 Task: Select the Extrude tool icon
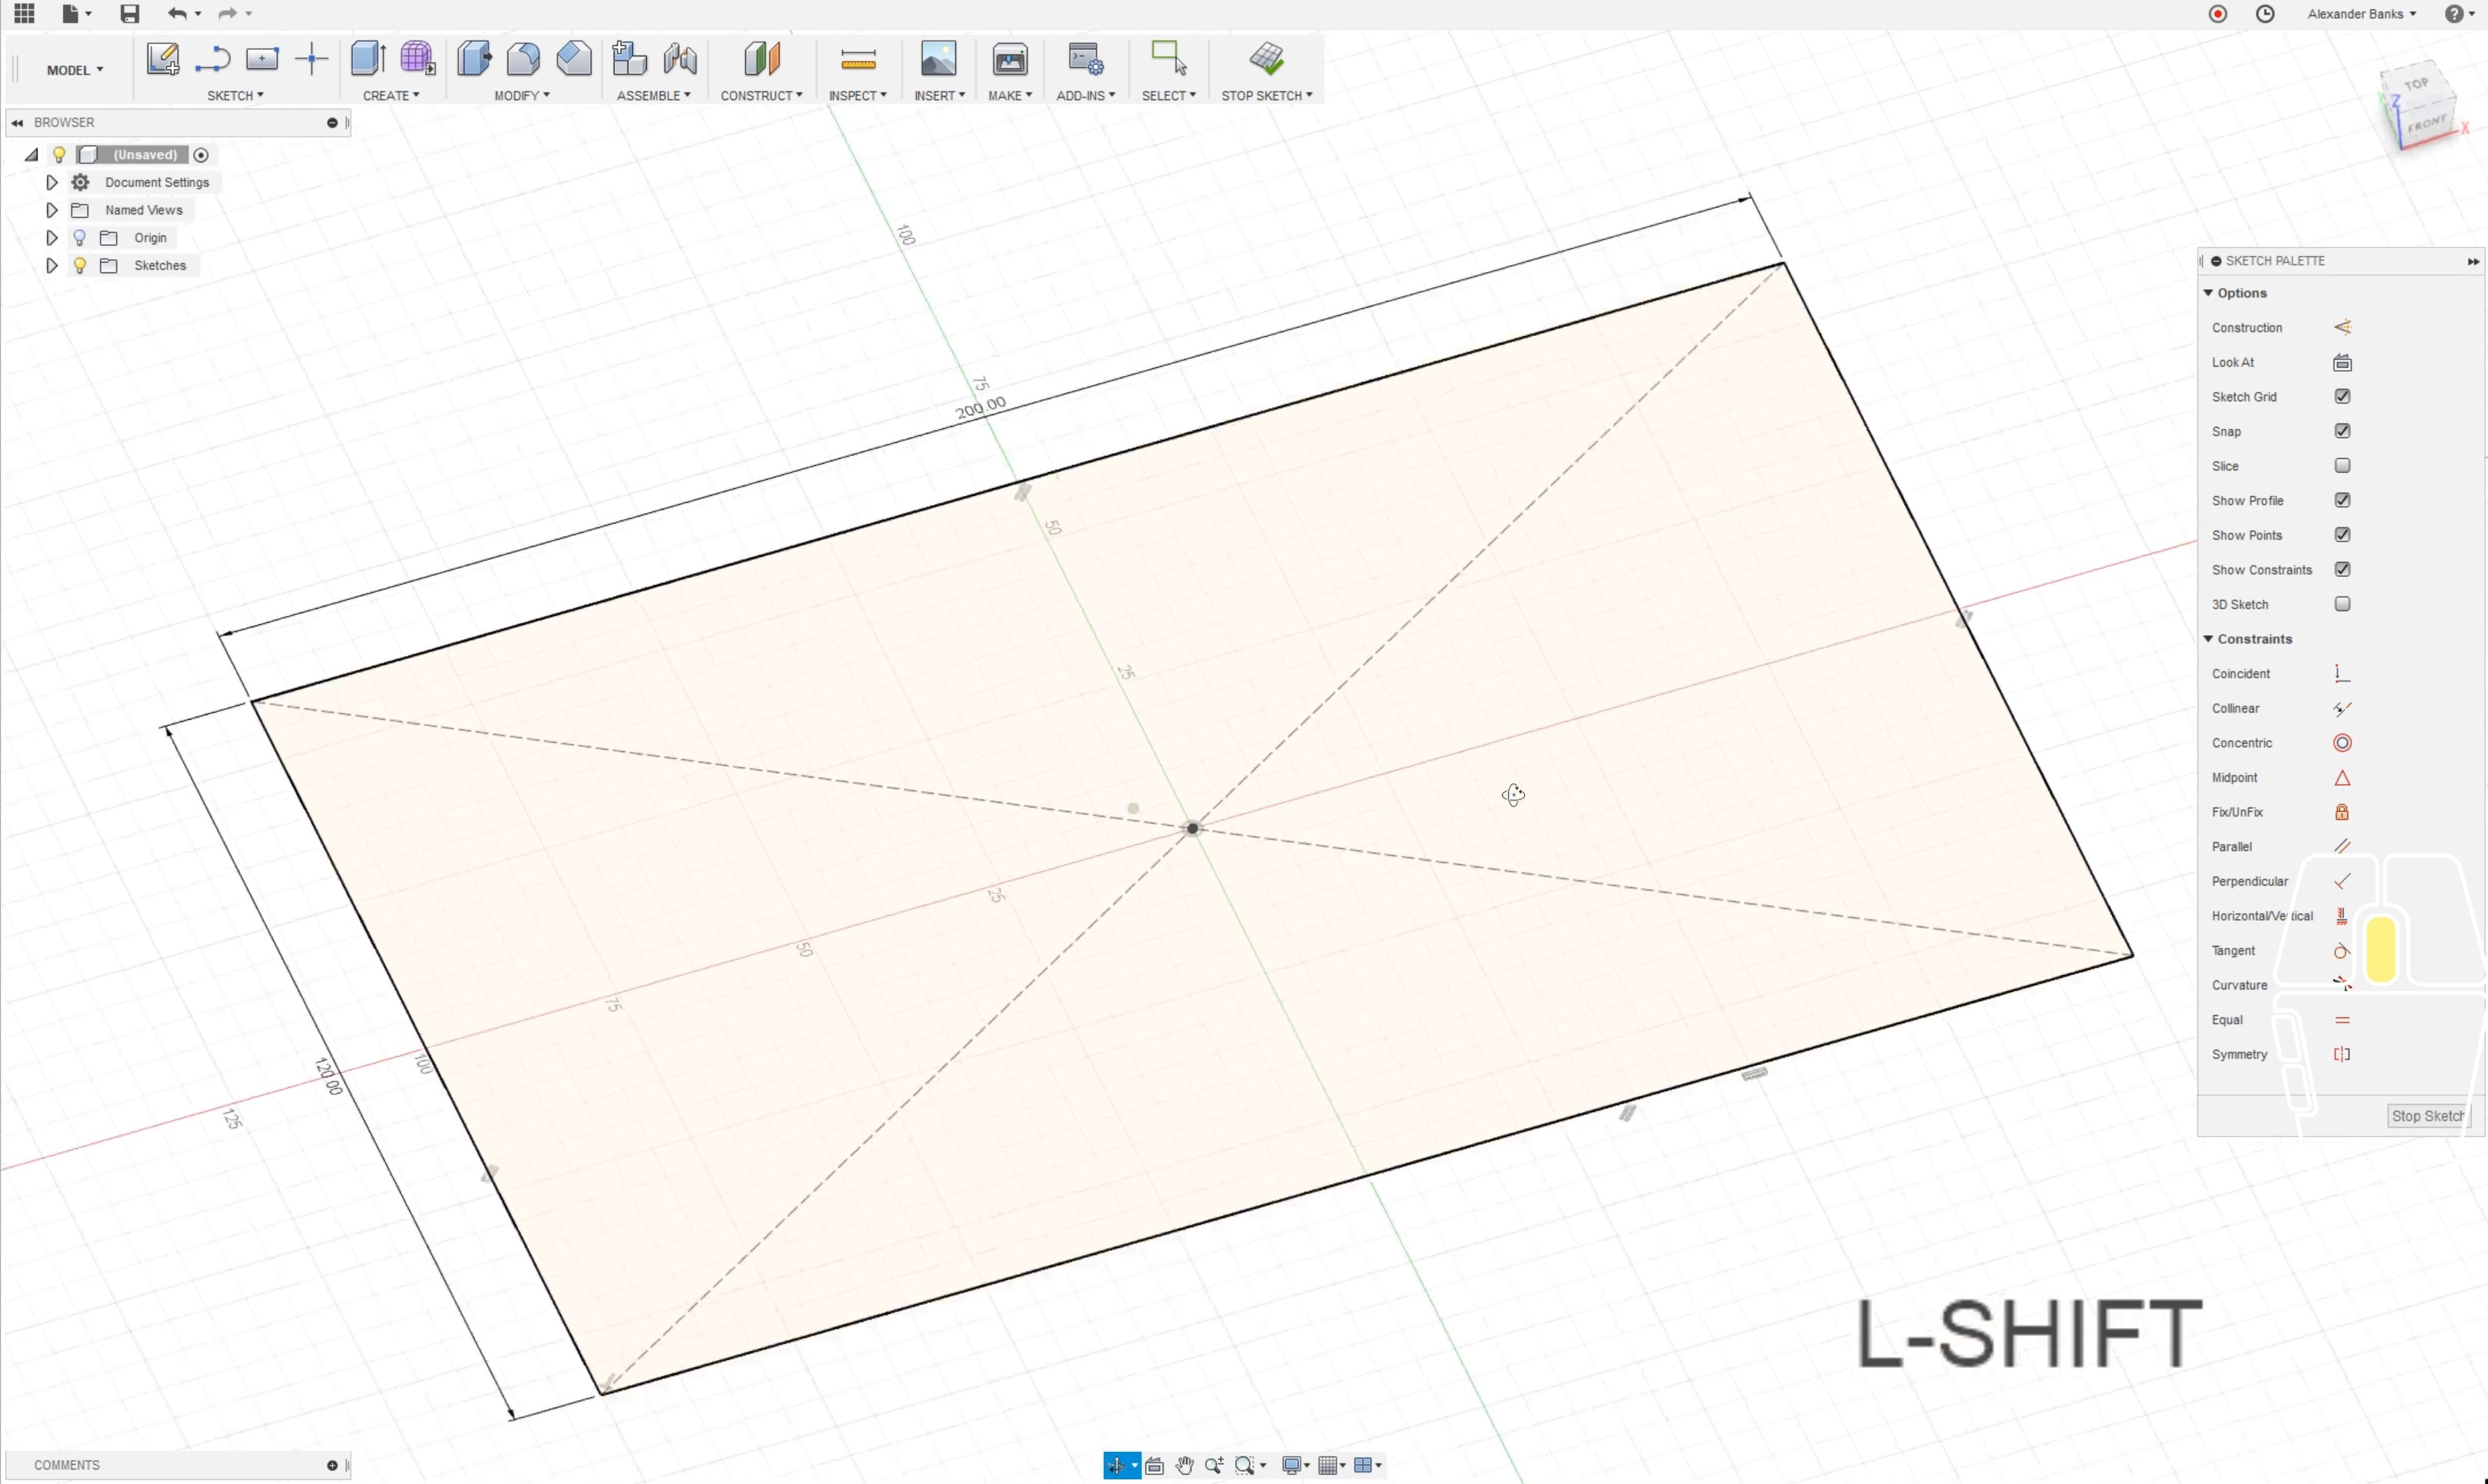coord(368,59)
